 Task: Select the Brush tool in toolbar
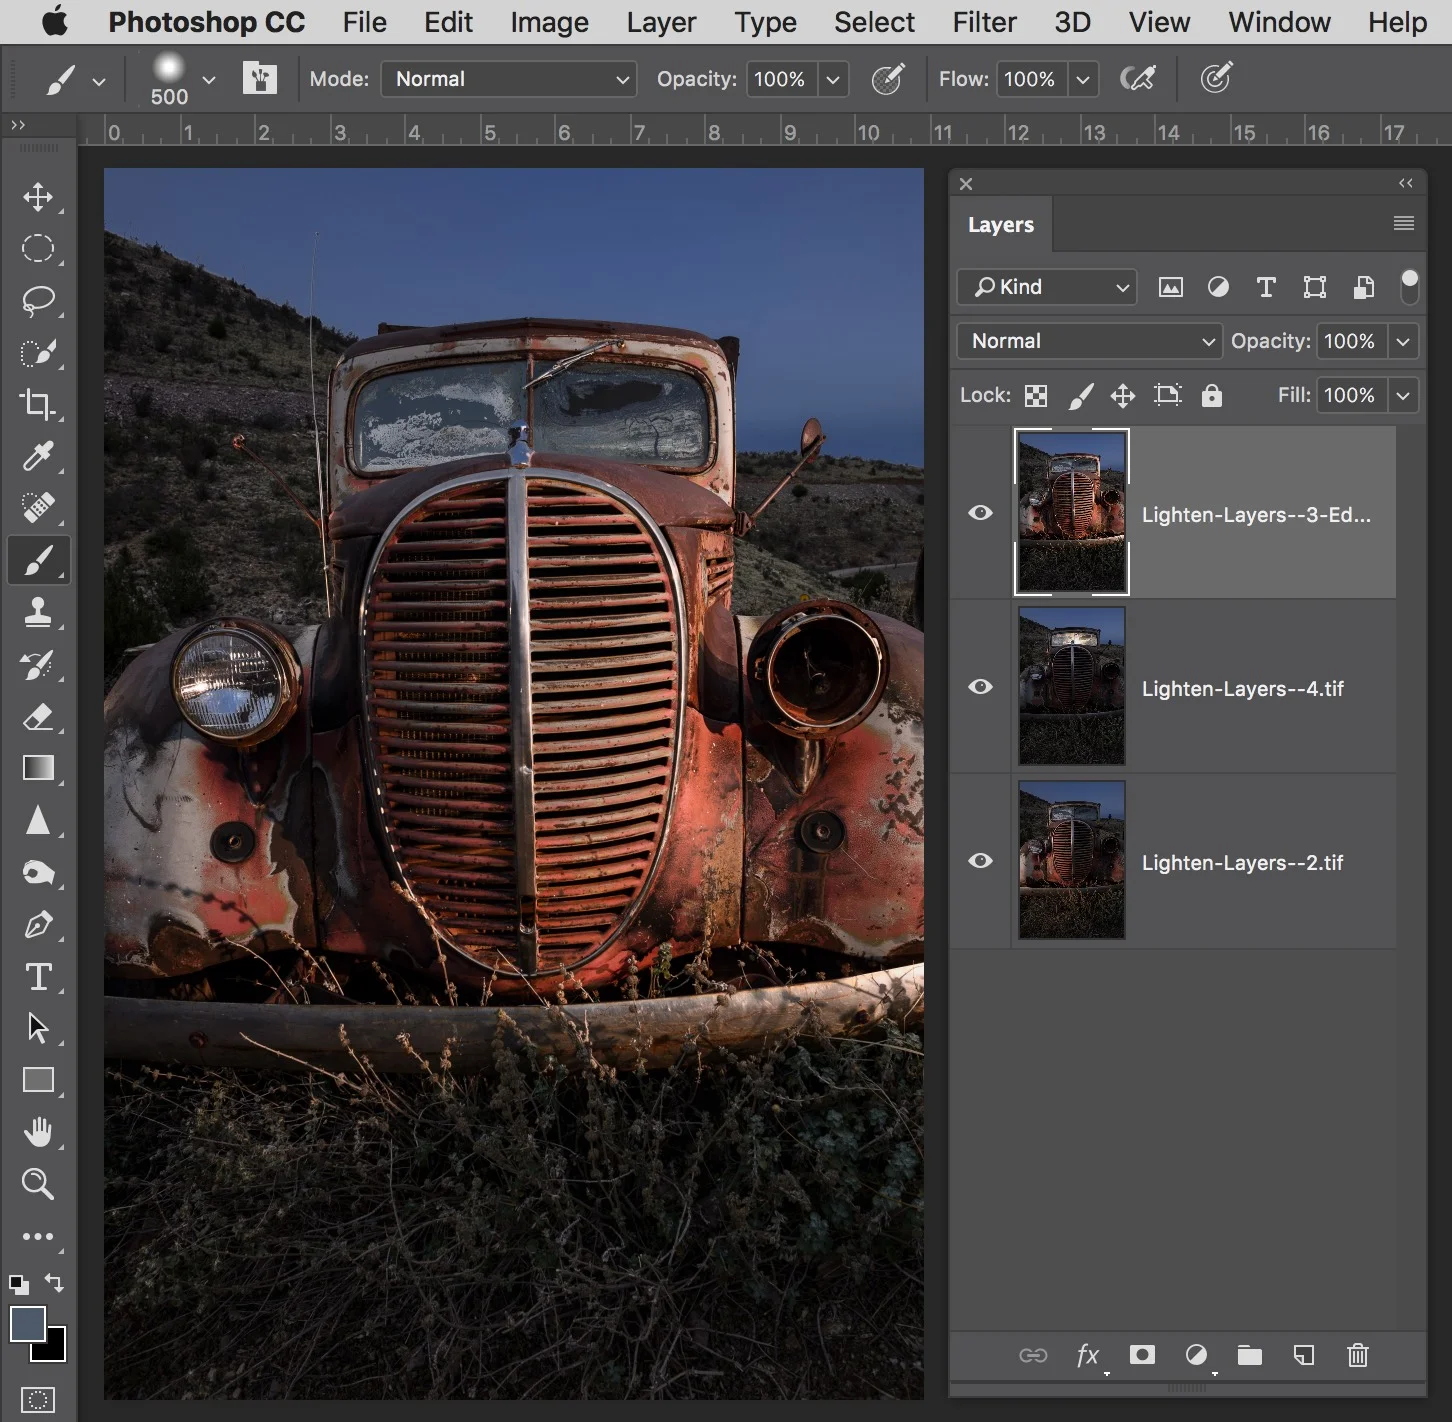(38, 561)
